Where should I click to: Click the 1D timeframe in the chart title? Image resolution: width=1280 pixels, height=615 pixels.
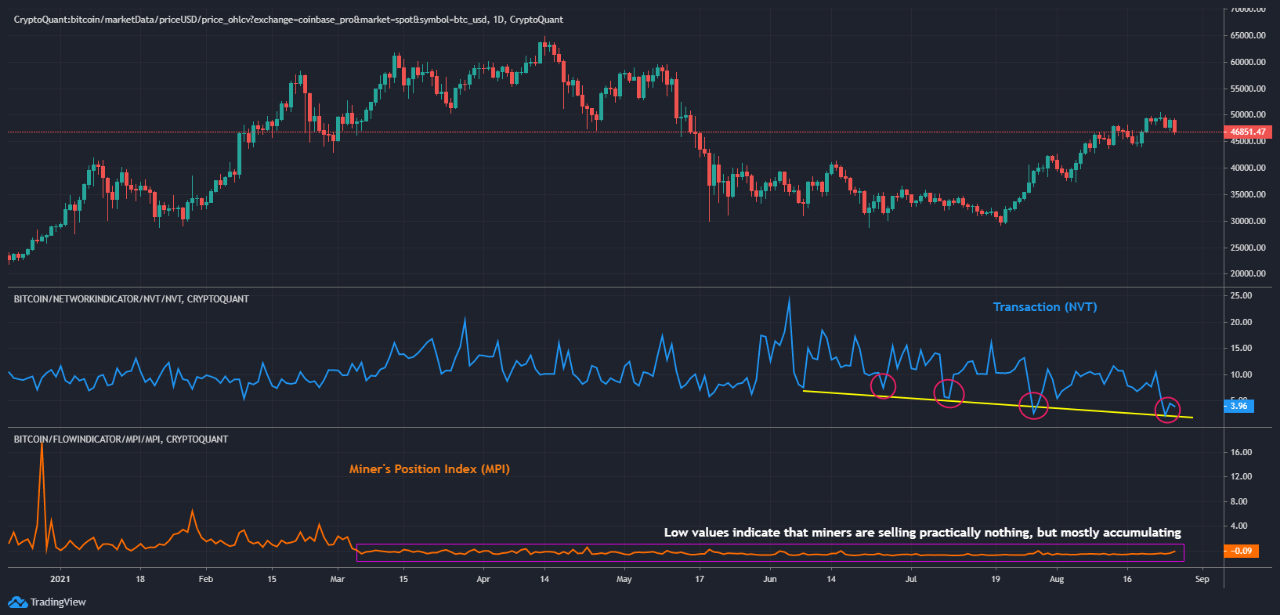coord(496,19)
